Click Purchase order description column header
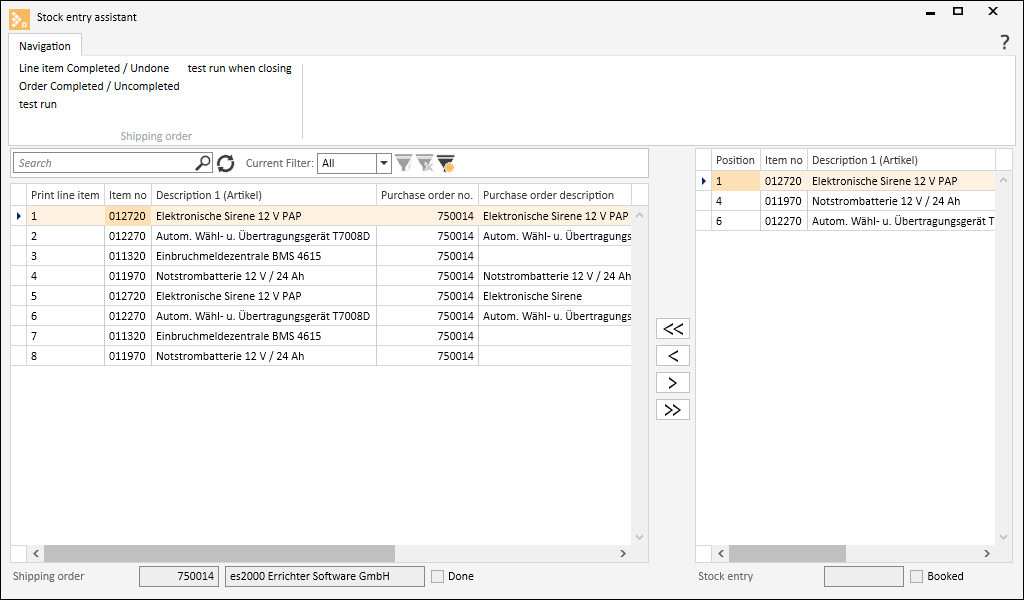Image resolution: width=1024 pixels, height=600 pixels. pyautogui.click(x=555, y=195)
